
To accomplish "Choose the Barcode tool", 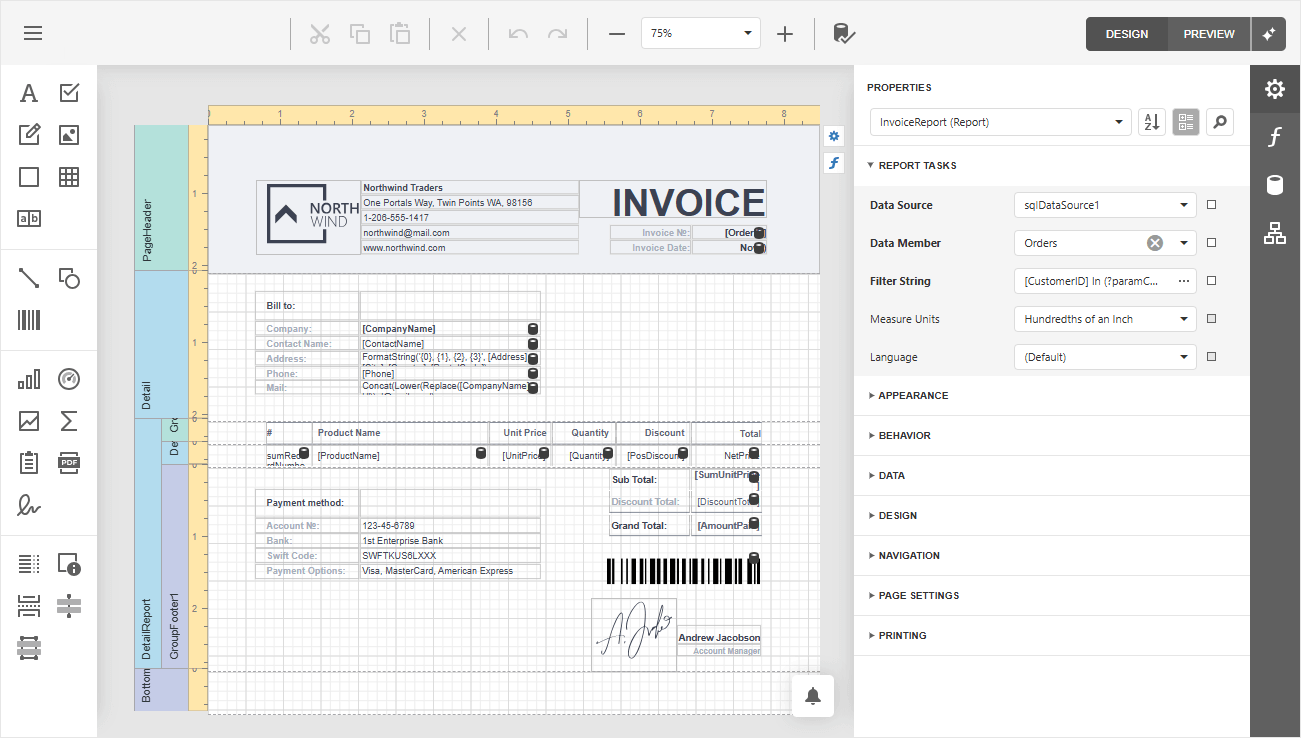I will pyautogui.click(x=28, y=319).
